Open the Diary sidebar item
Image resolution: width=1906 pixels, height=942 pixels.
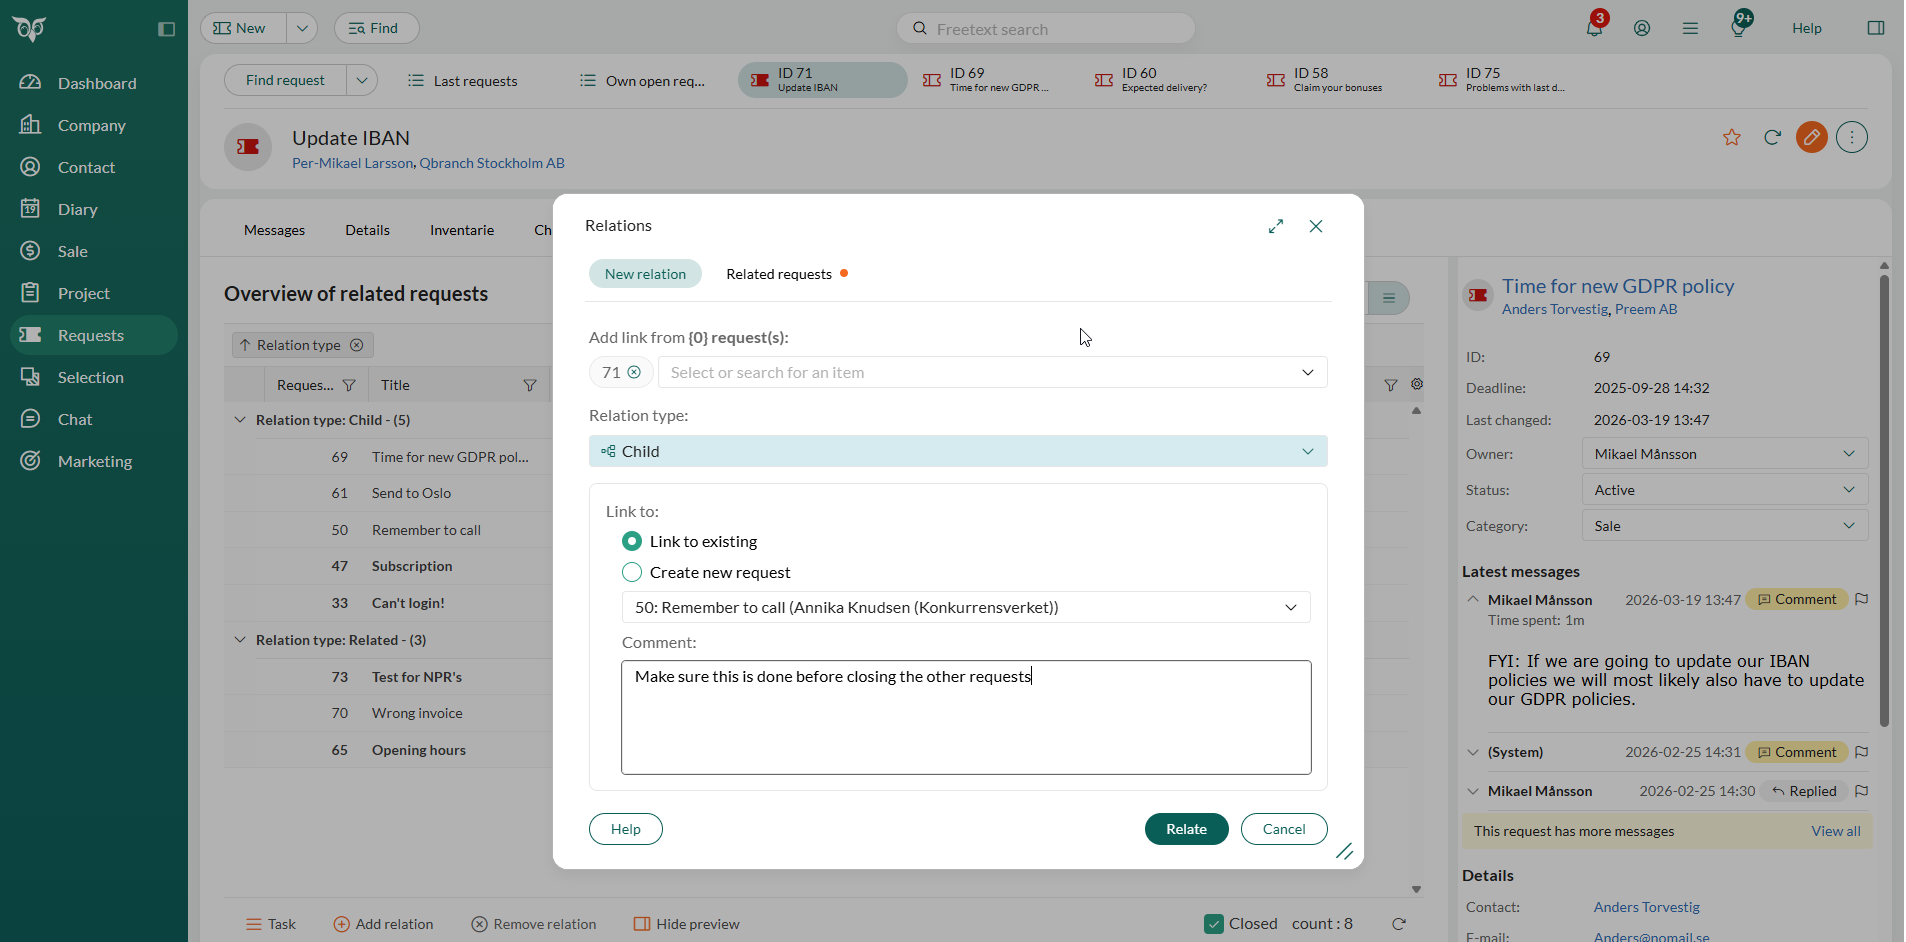pos(77,209)
